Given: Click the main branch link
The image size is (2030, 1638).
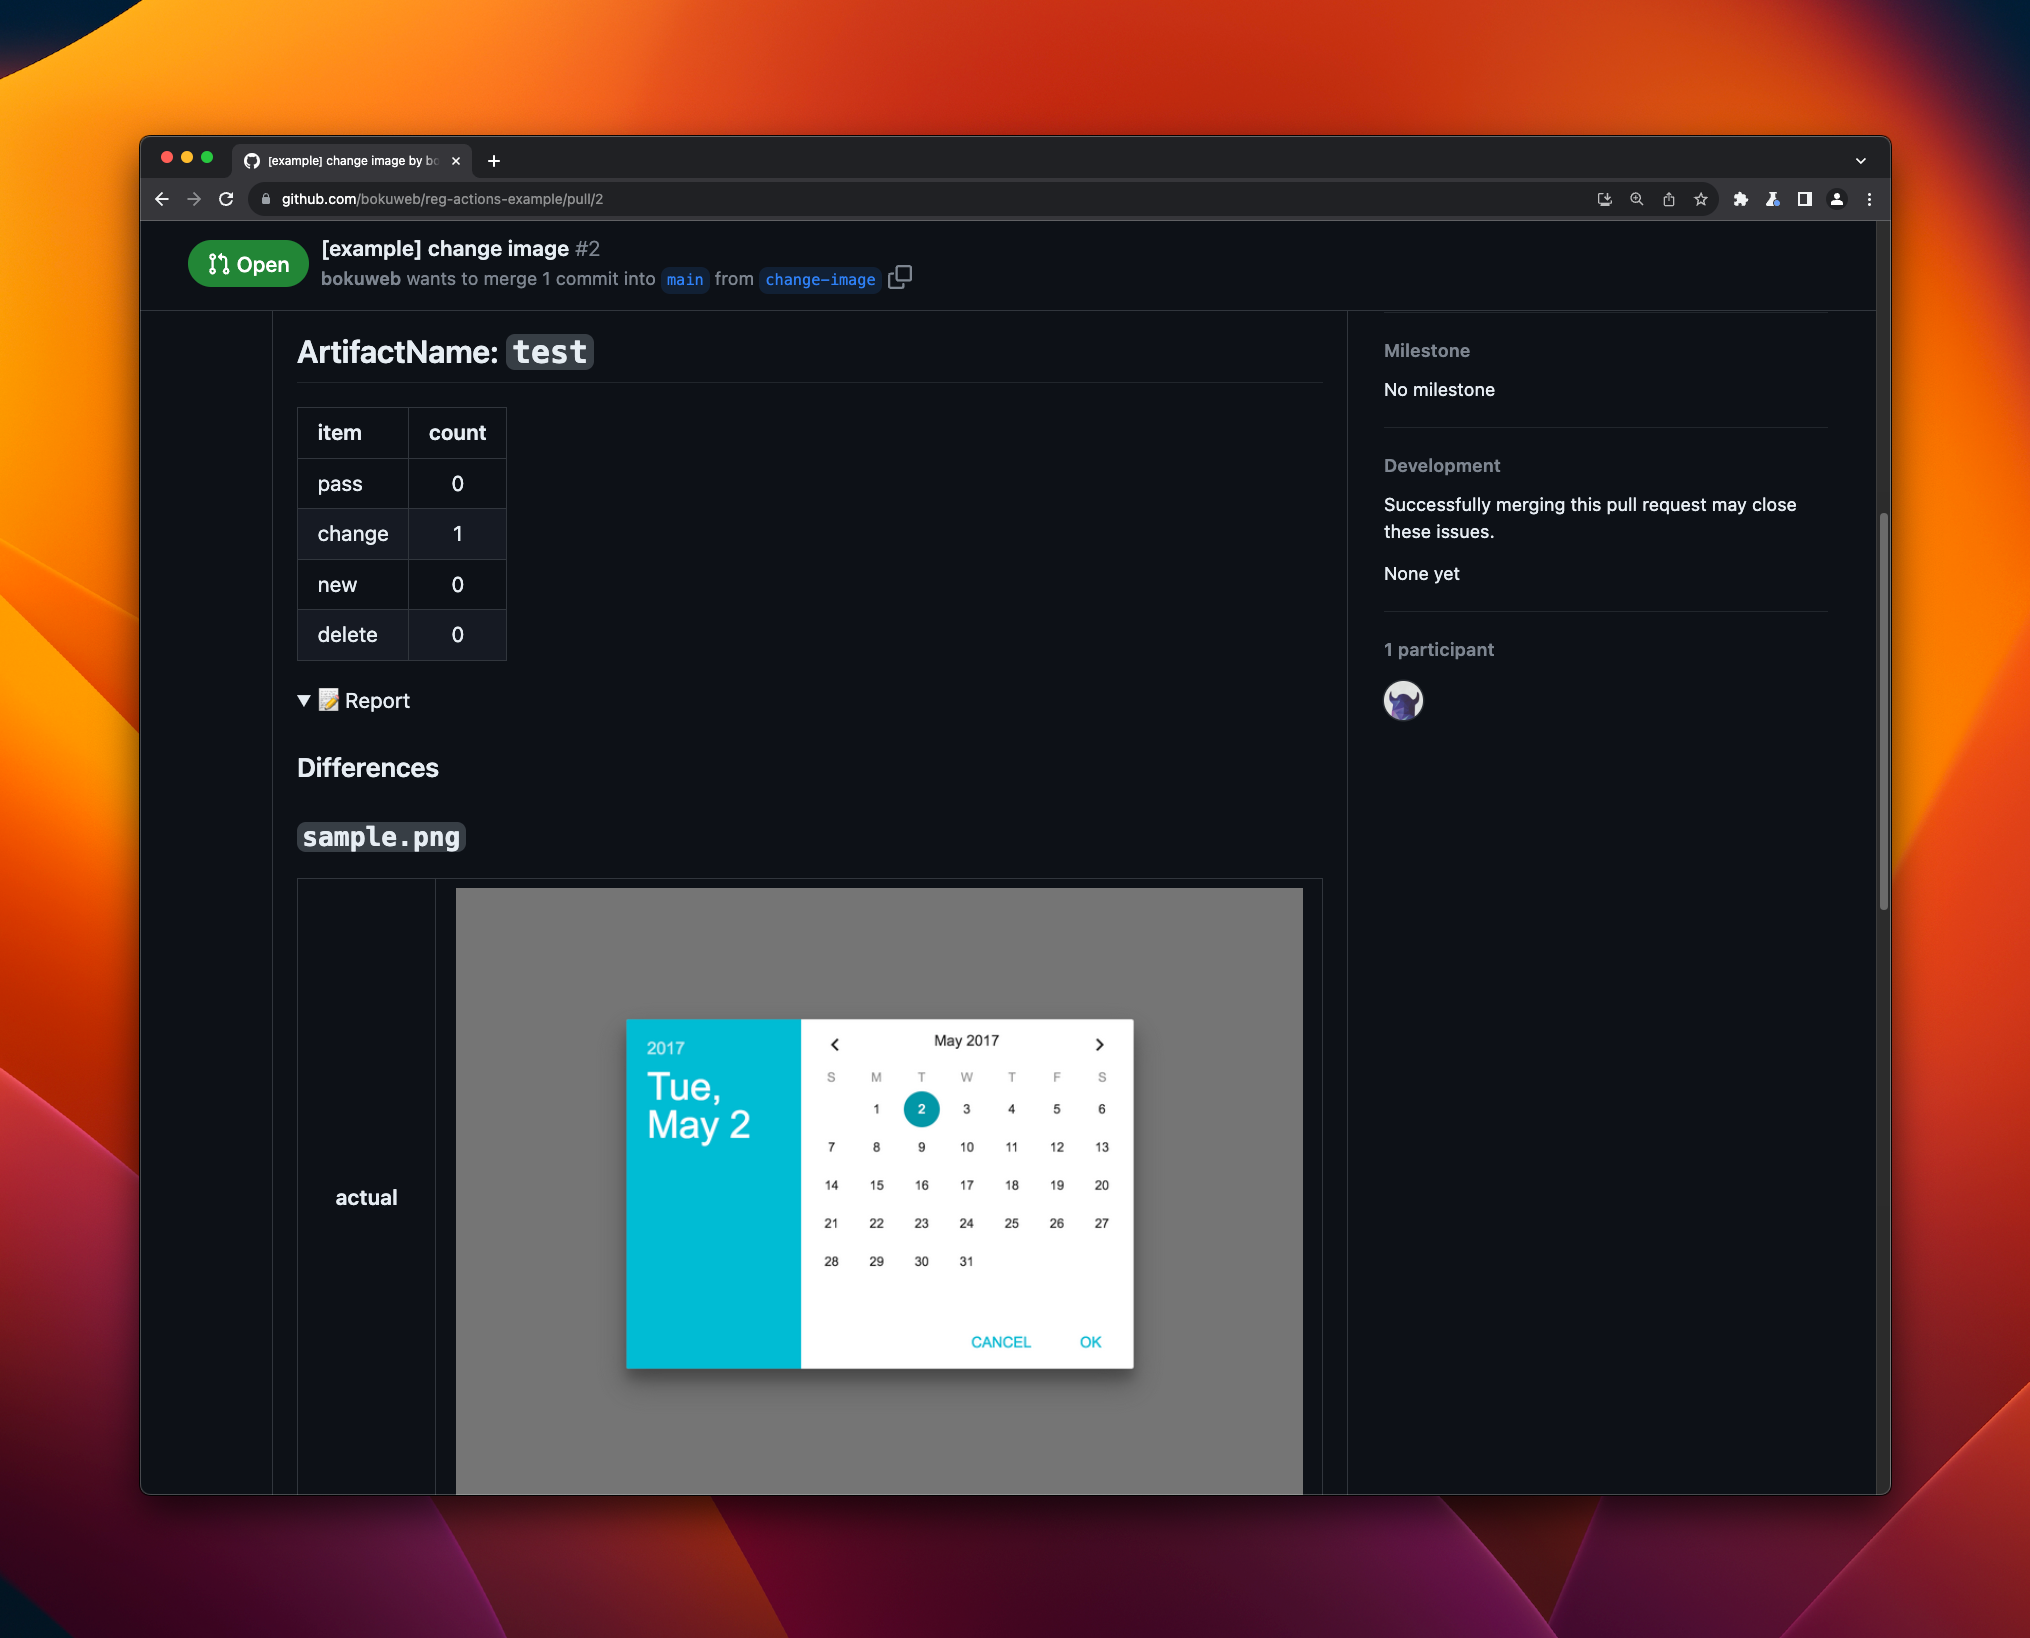Looking at the screenshot, I should coord(685,280).
